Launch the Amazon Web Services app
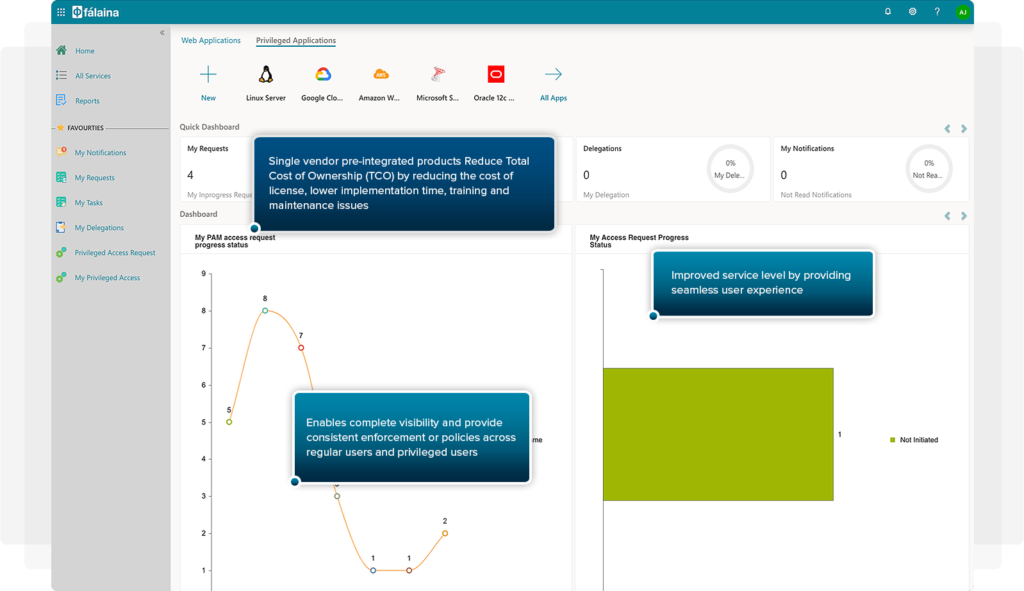This screenshot has height=591, width=1024. (x=379, y=83)
